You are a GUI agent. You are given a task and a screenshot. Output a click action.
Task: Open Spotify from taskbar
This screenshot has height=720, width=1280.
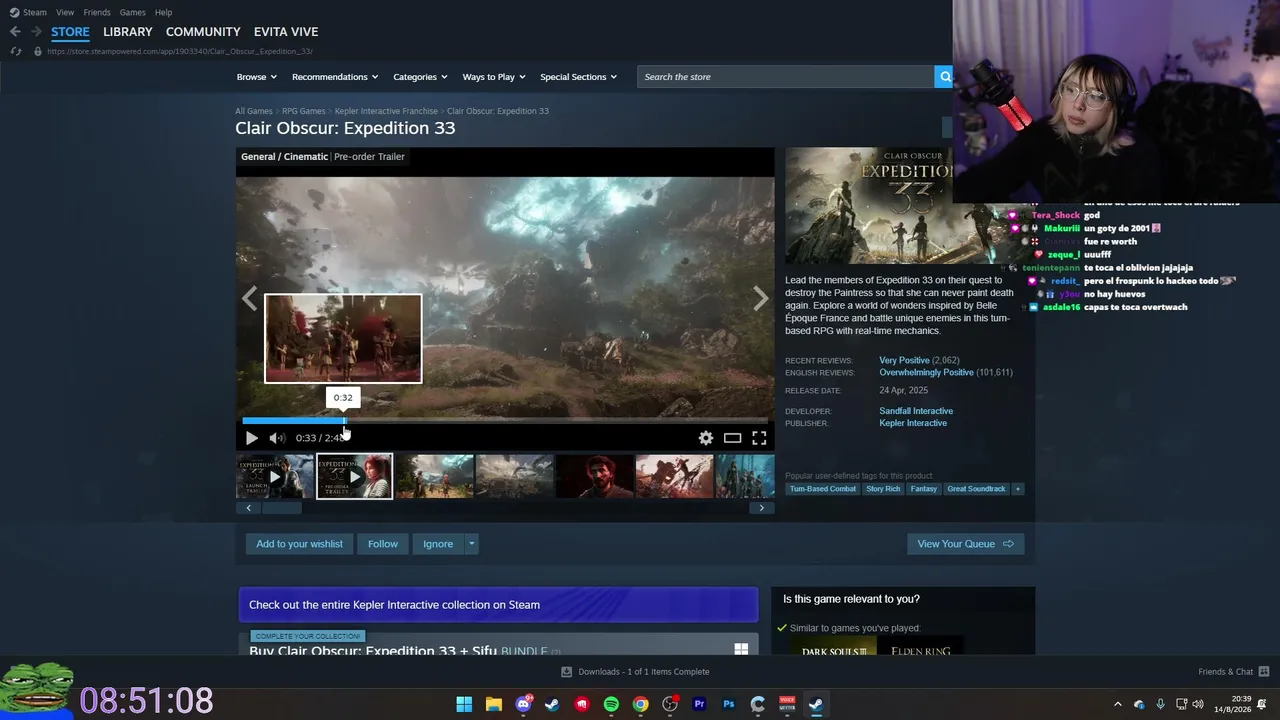coord(611,704)
